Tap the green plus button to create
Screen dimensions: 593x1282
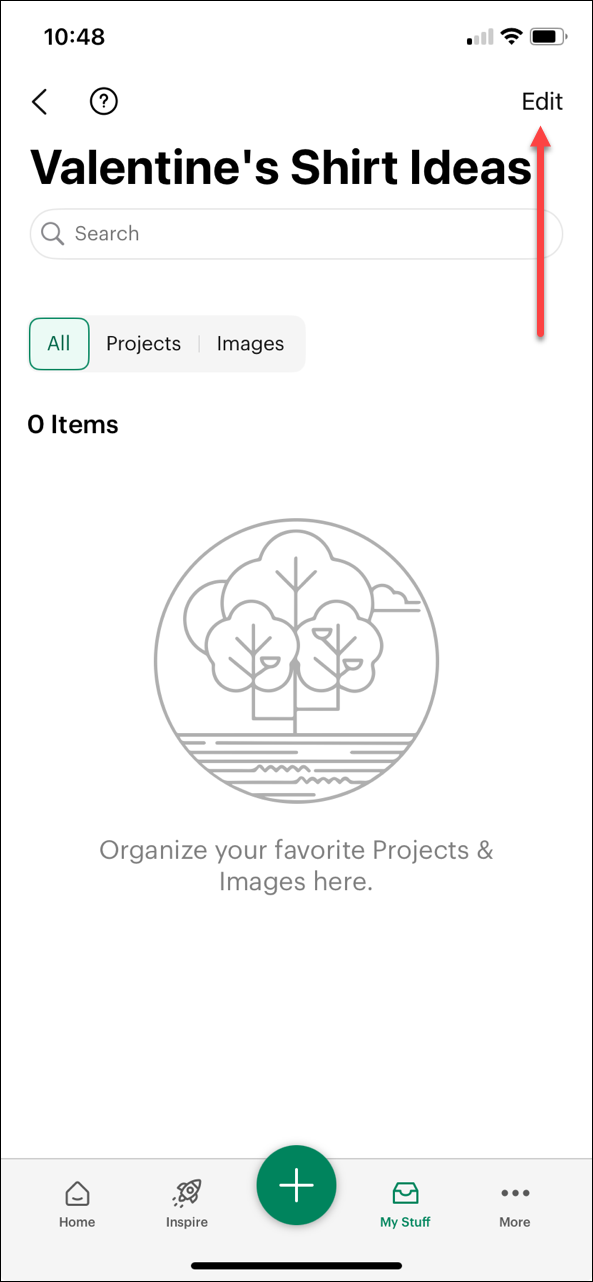(296, 1184)
